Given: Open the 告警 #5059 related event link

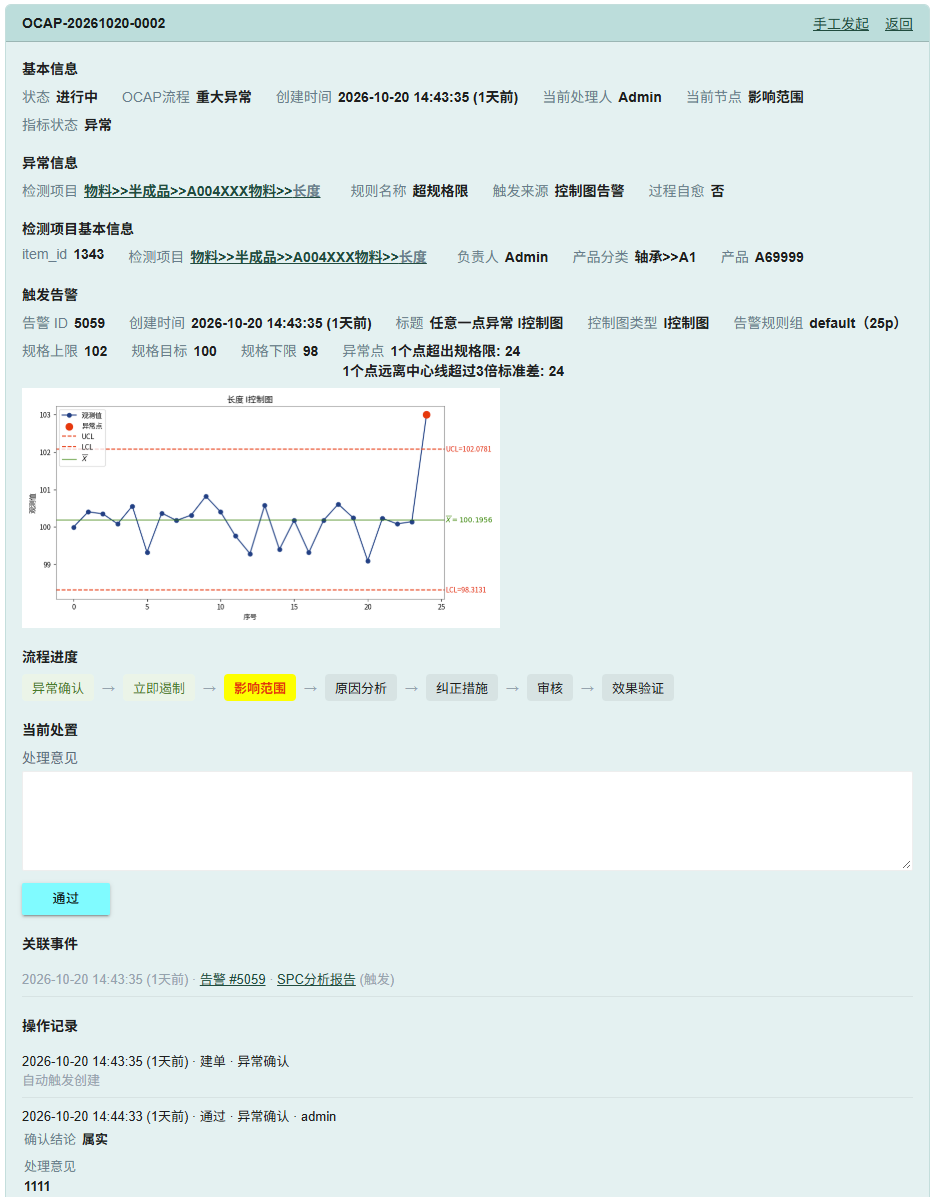Looking at the screenshot, I should pos(233,979).
